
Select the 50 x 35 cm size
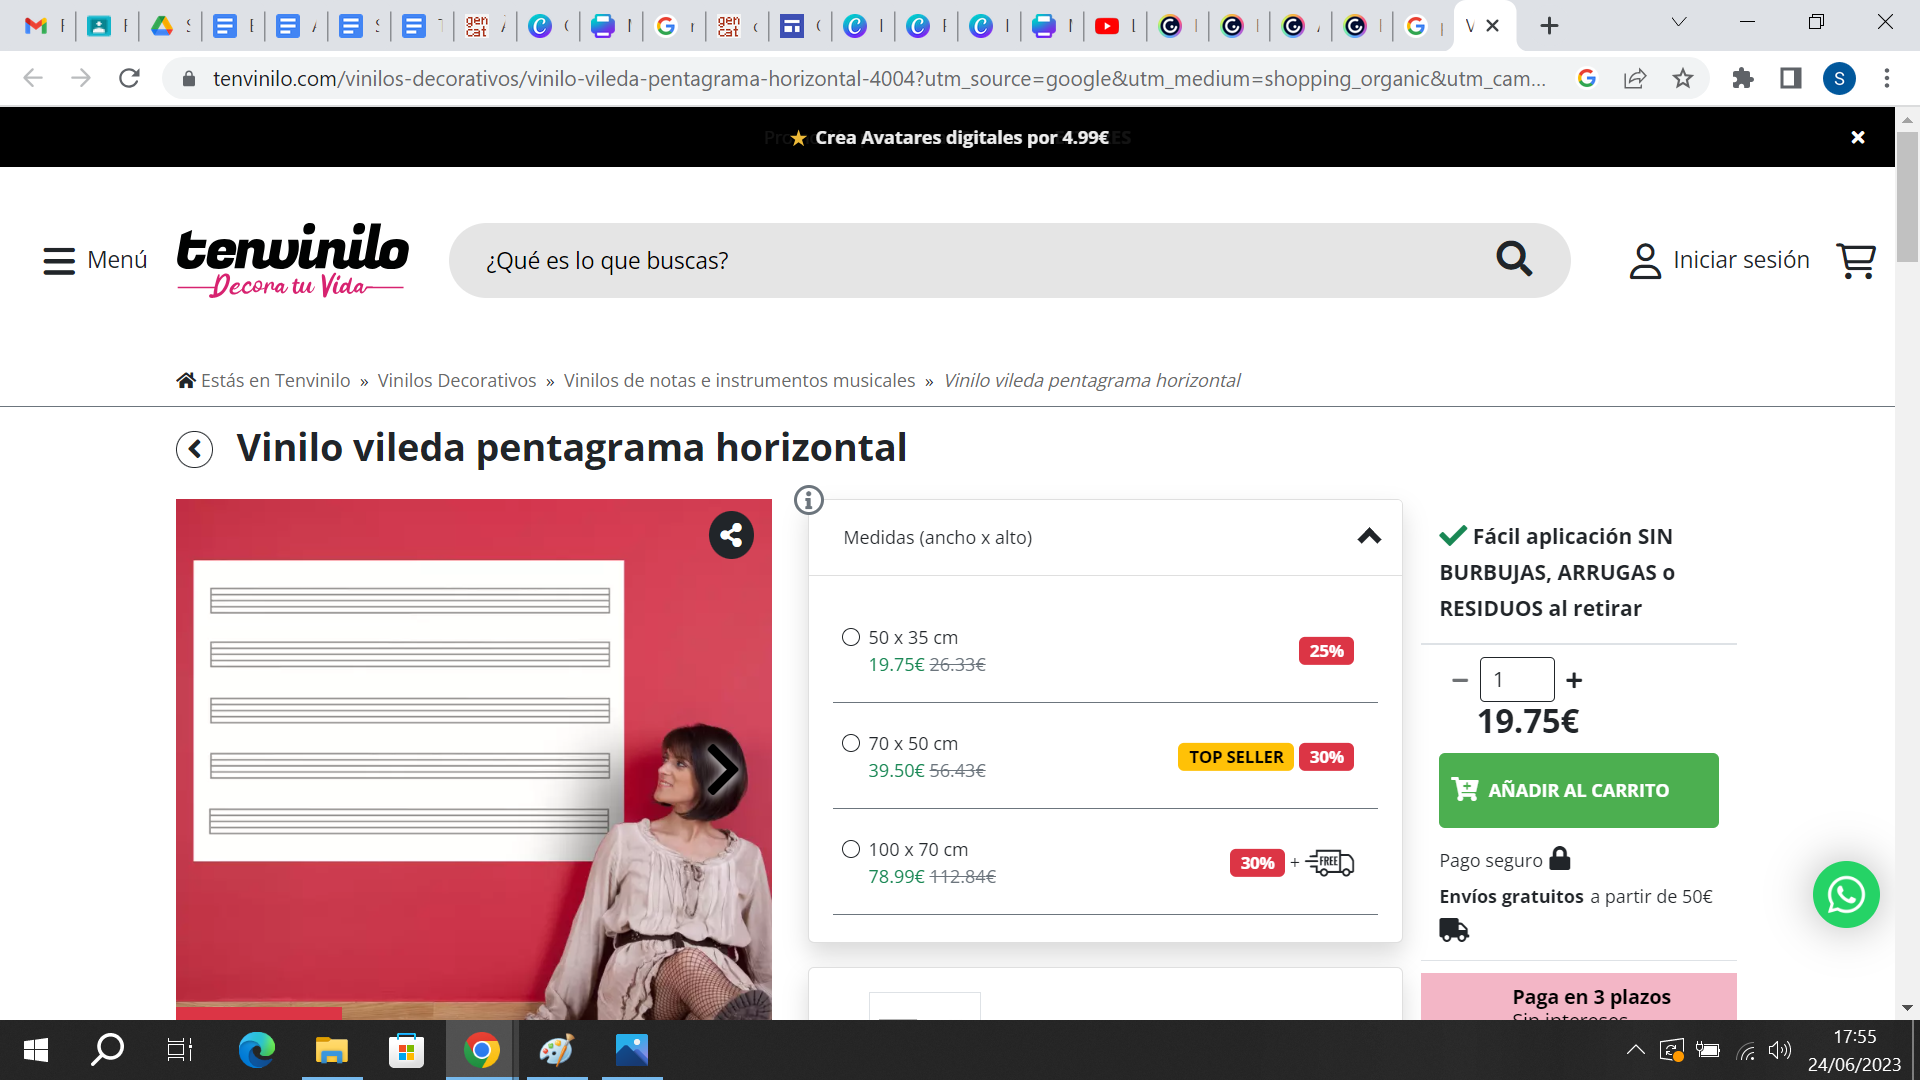(851, 637)
